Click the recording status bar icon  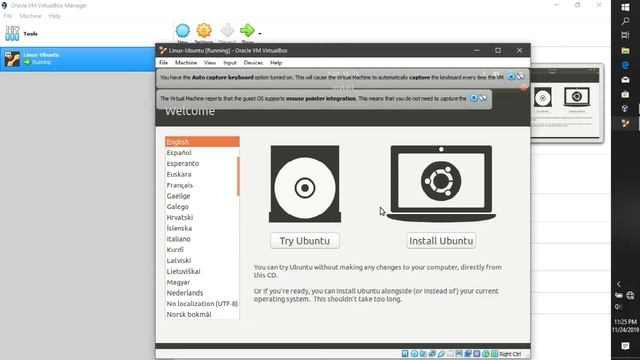coord(468,354)
